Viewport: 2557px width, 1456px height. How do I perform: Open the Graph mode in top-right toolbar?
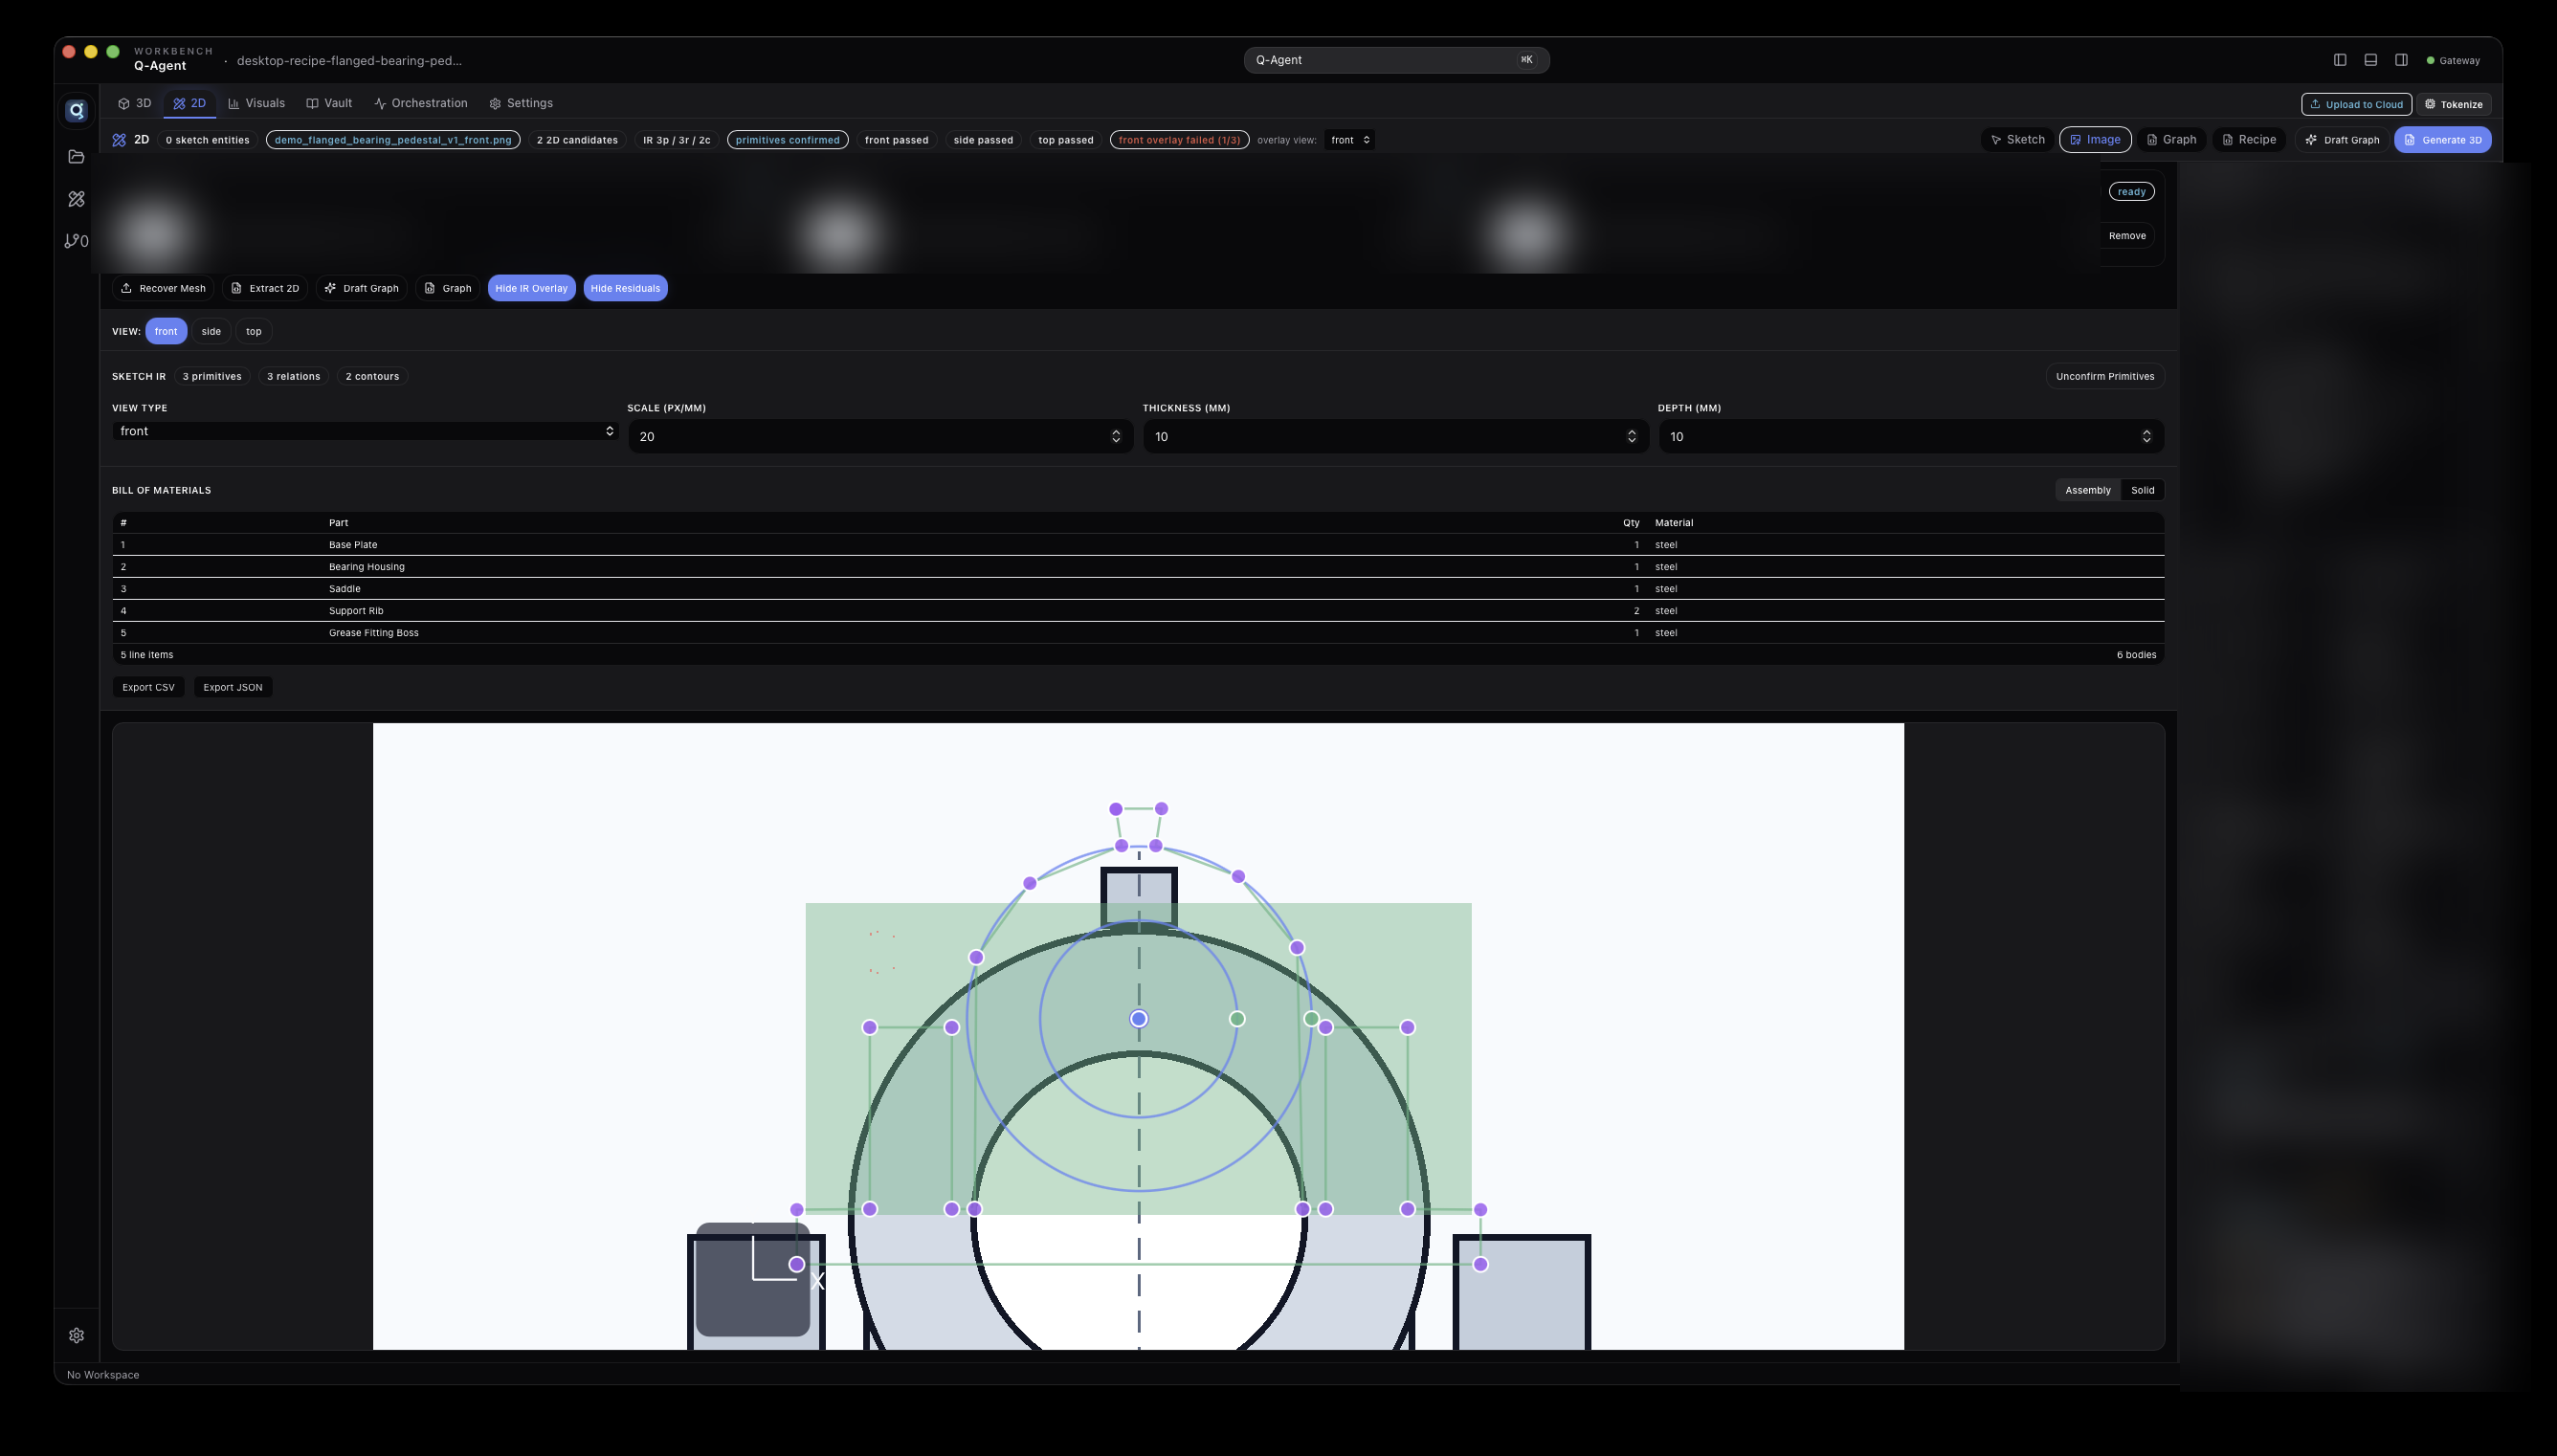pyautogui.click(x=2171, y=140)
